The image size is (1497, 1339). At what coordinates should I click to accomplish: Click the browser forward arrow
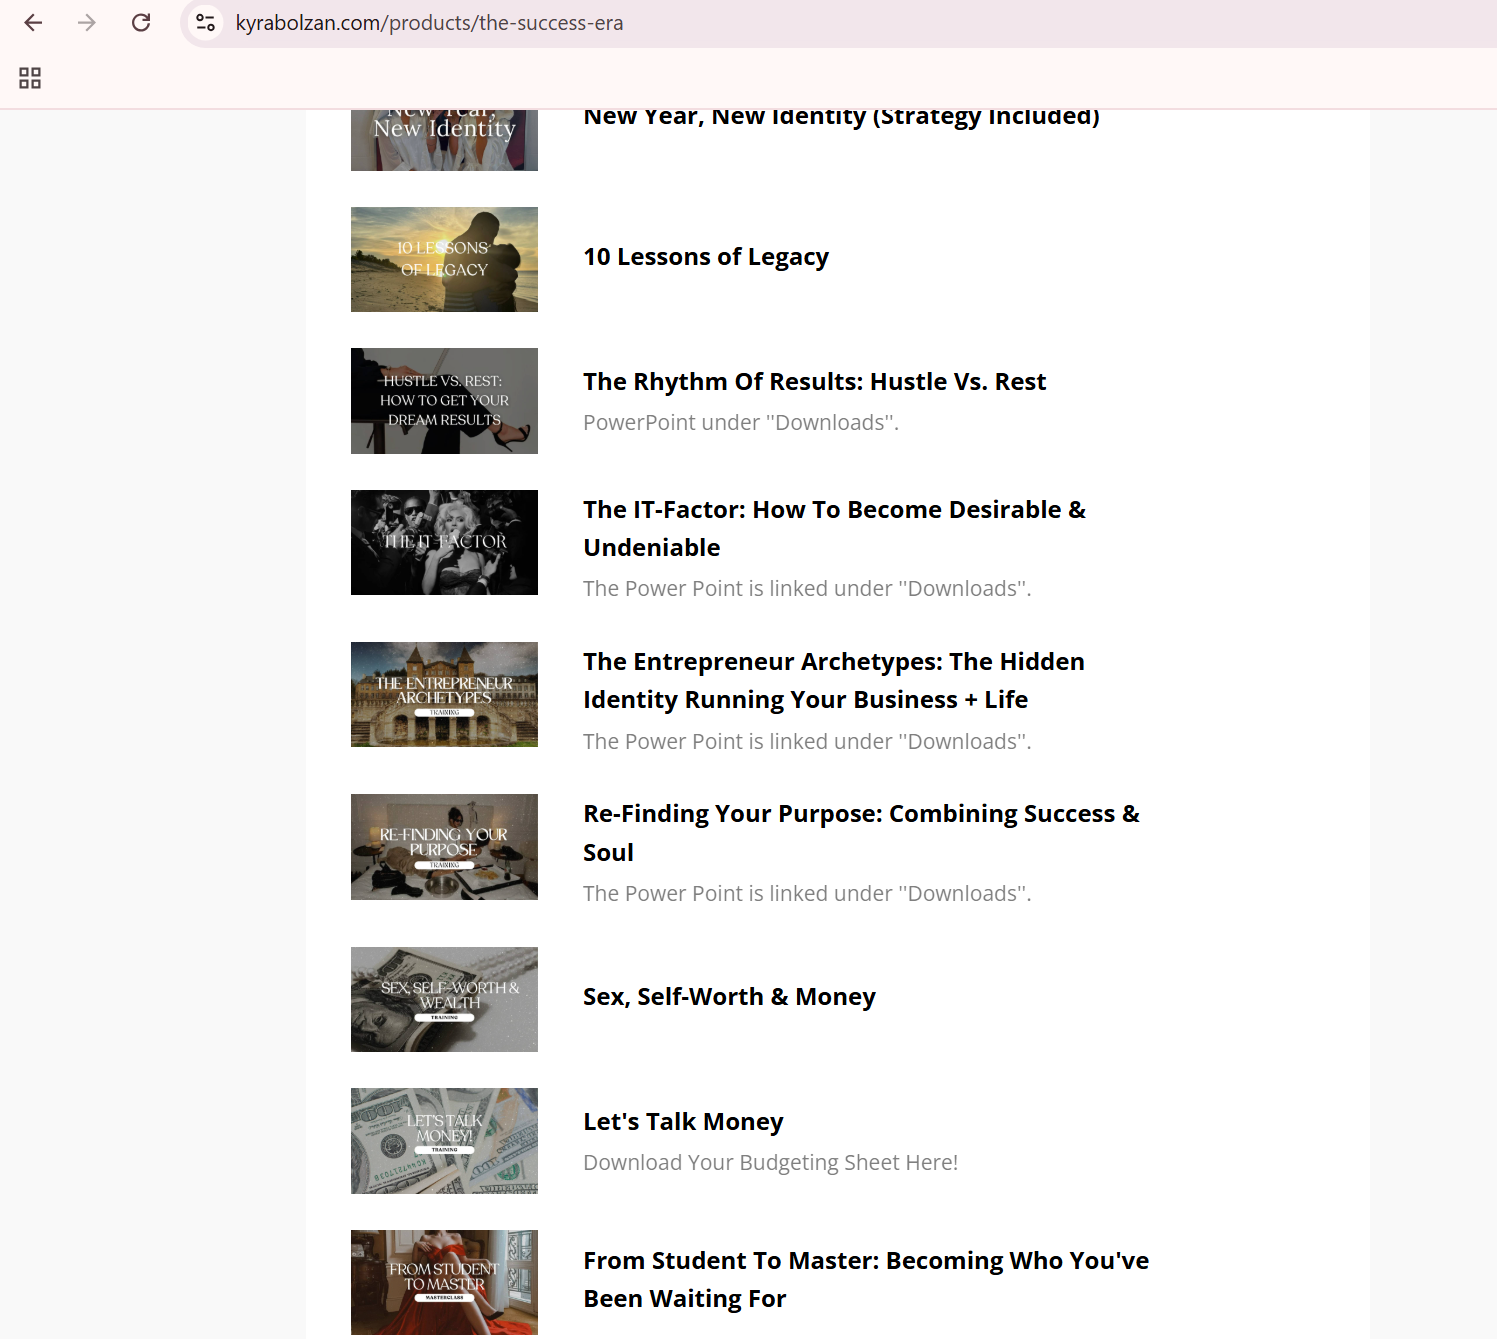pyautogui.click(x=87, y=22)
